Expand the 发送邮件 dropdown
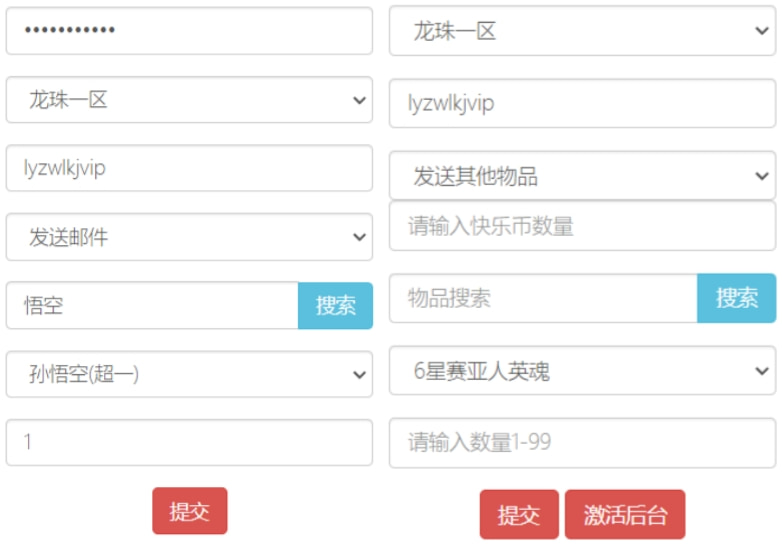The image size is (782, 545). (189, 237)
